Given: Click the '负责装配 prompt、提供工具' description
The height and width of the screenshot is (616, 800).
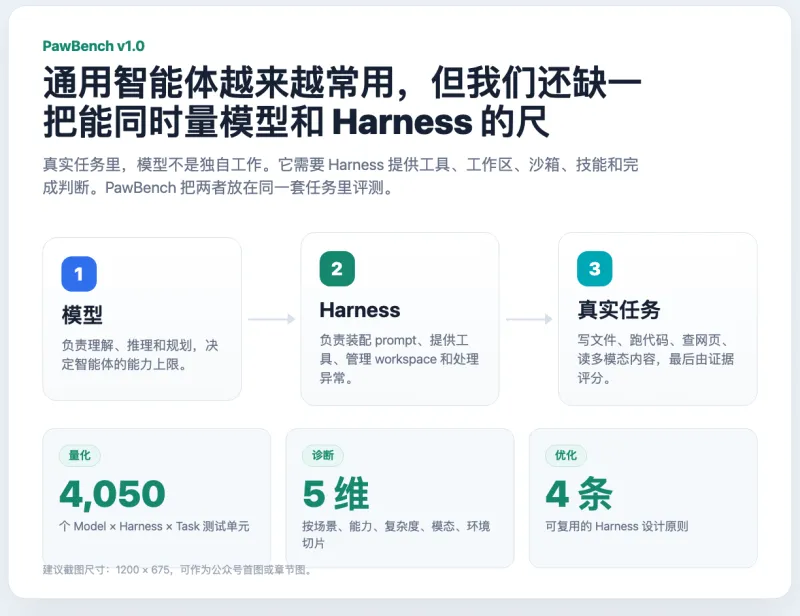Looking at the screenshot, I should [x=399, y=359].
